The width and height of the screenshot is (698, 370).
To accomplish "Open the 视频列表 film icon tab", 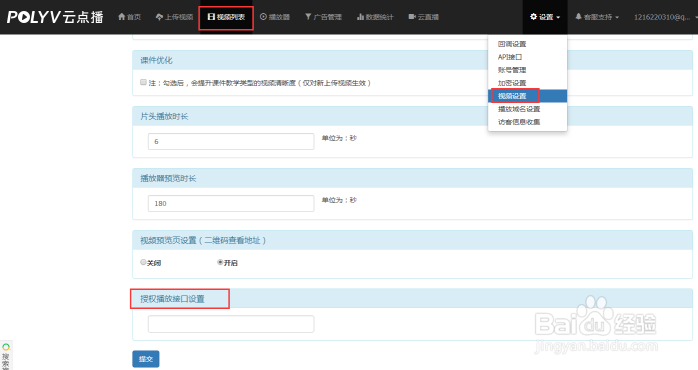I will pos(226,17).
